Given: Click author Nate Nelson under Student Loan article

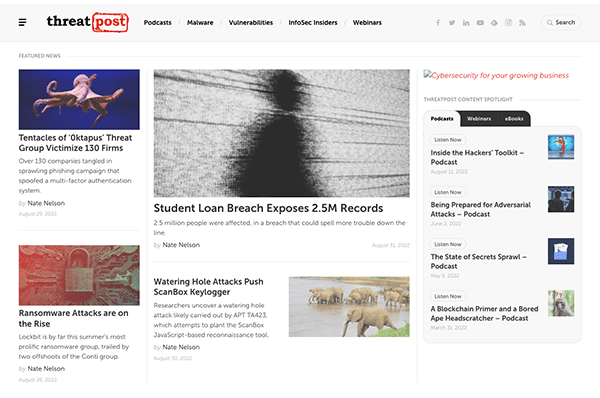Looking at the screenshot, I should click(x=181, y=245).
